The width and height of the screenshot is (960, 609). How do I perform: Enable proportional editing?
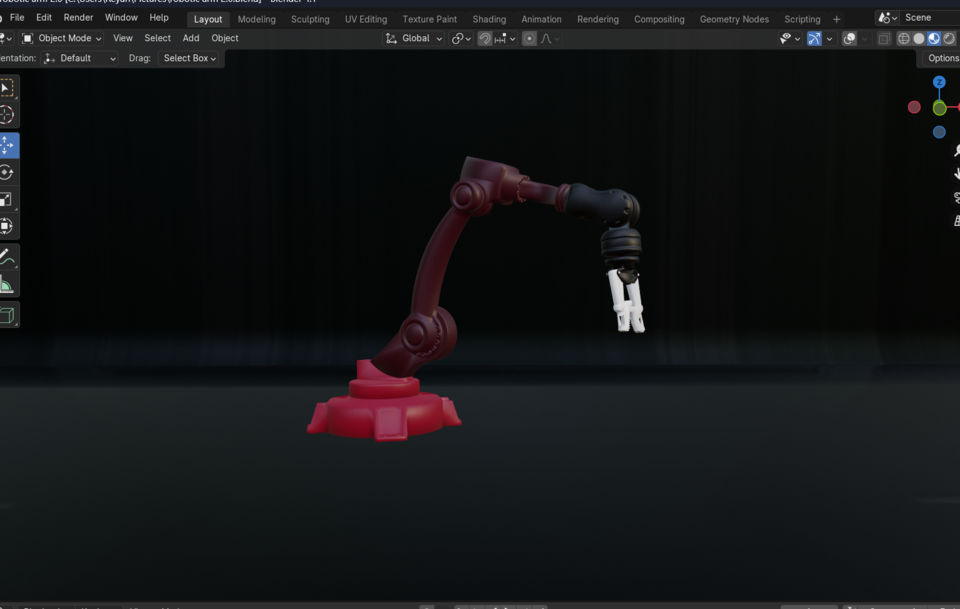tap(529, 38)
